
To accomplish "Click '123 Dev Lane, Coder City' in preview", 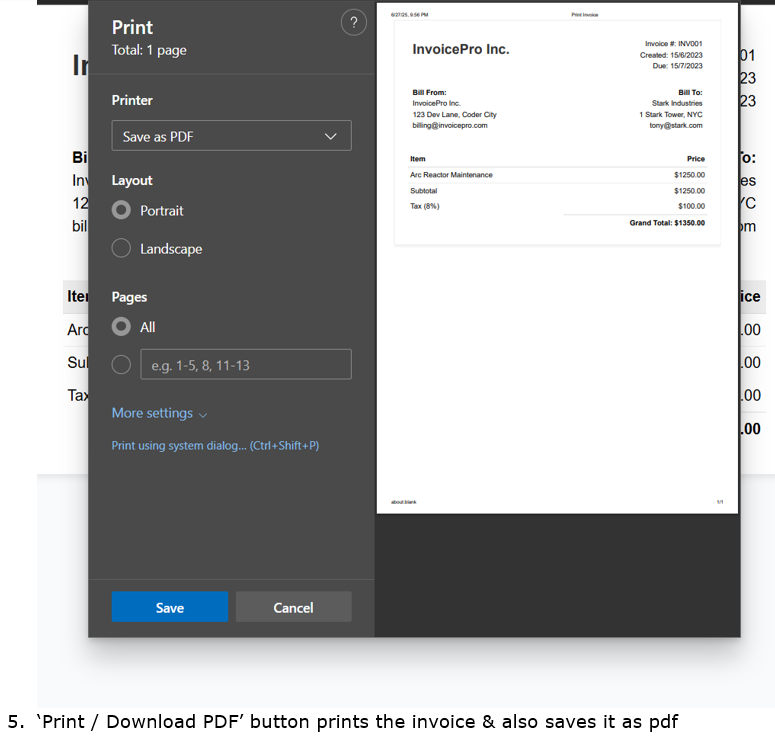I will pos(454,115).
